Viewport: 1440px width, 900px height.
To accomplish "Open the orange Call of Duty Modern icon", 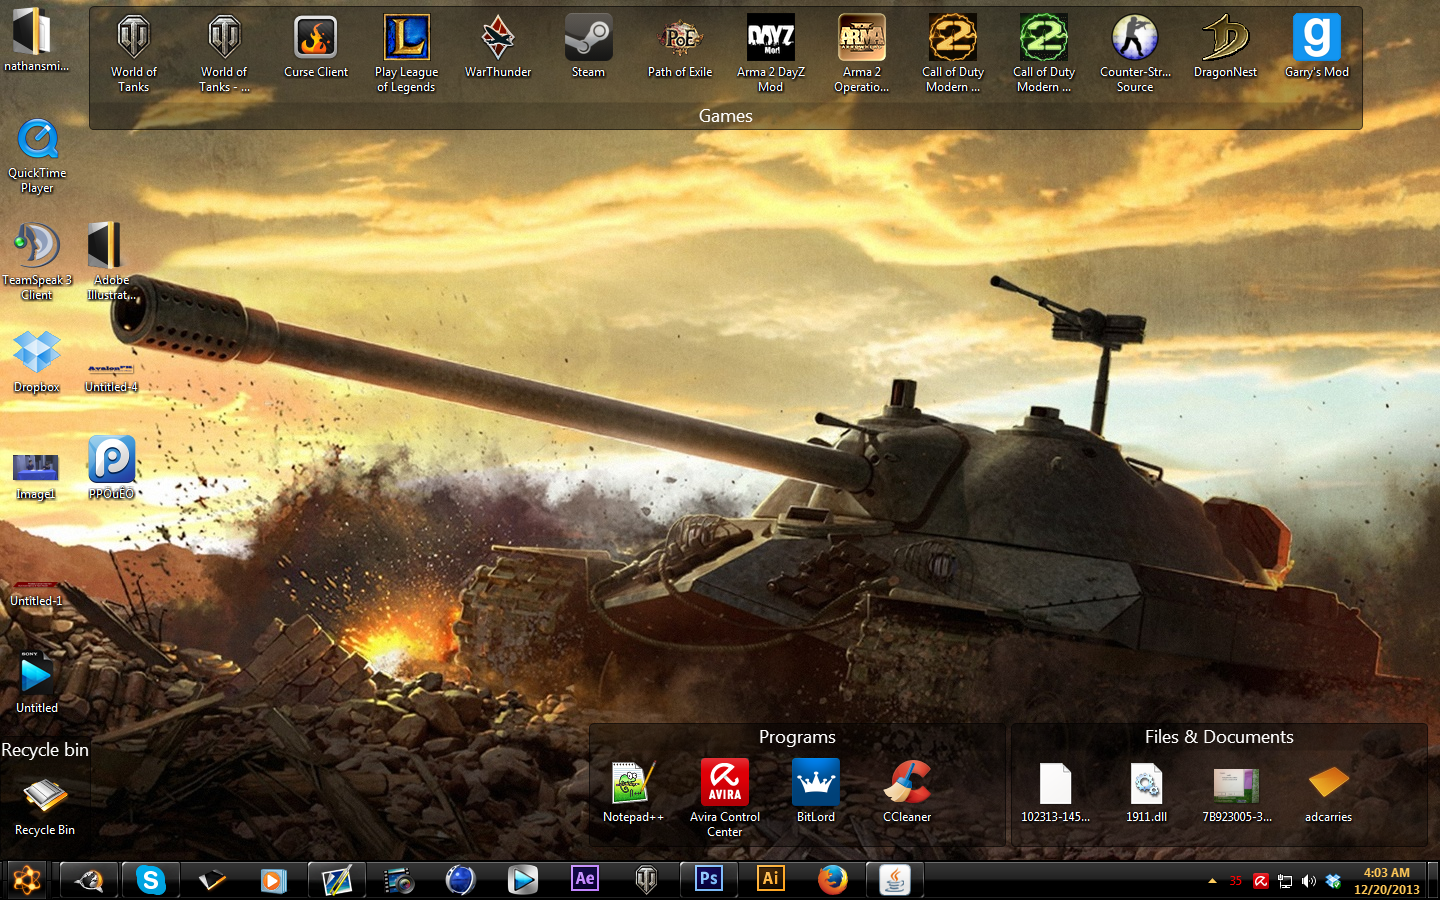I will pyautogui.click(x=953, y=54).
